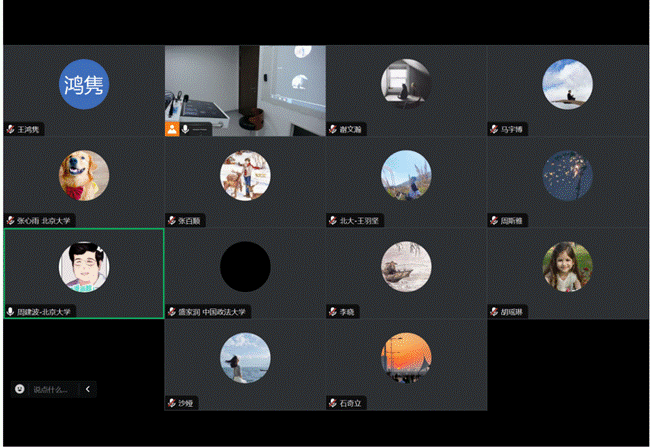
Task: Select the cartoon avatar of 周建波
Action: click(x=83, y=266)
